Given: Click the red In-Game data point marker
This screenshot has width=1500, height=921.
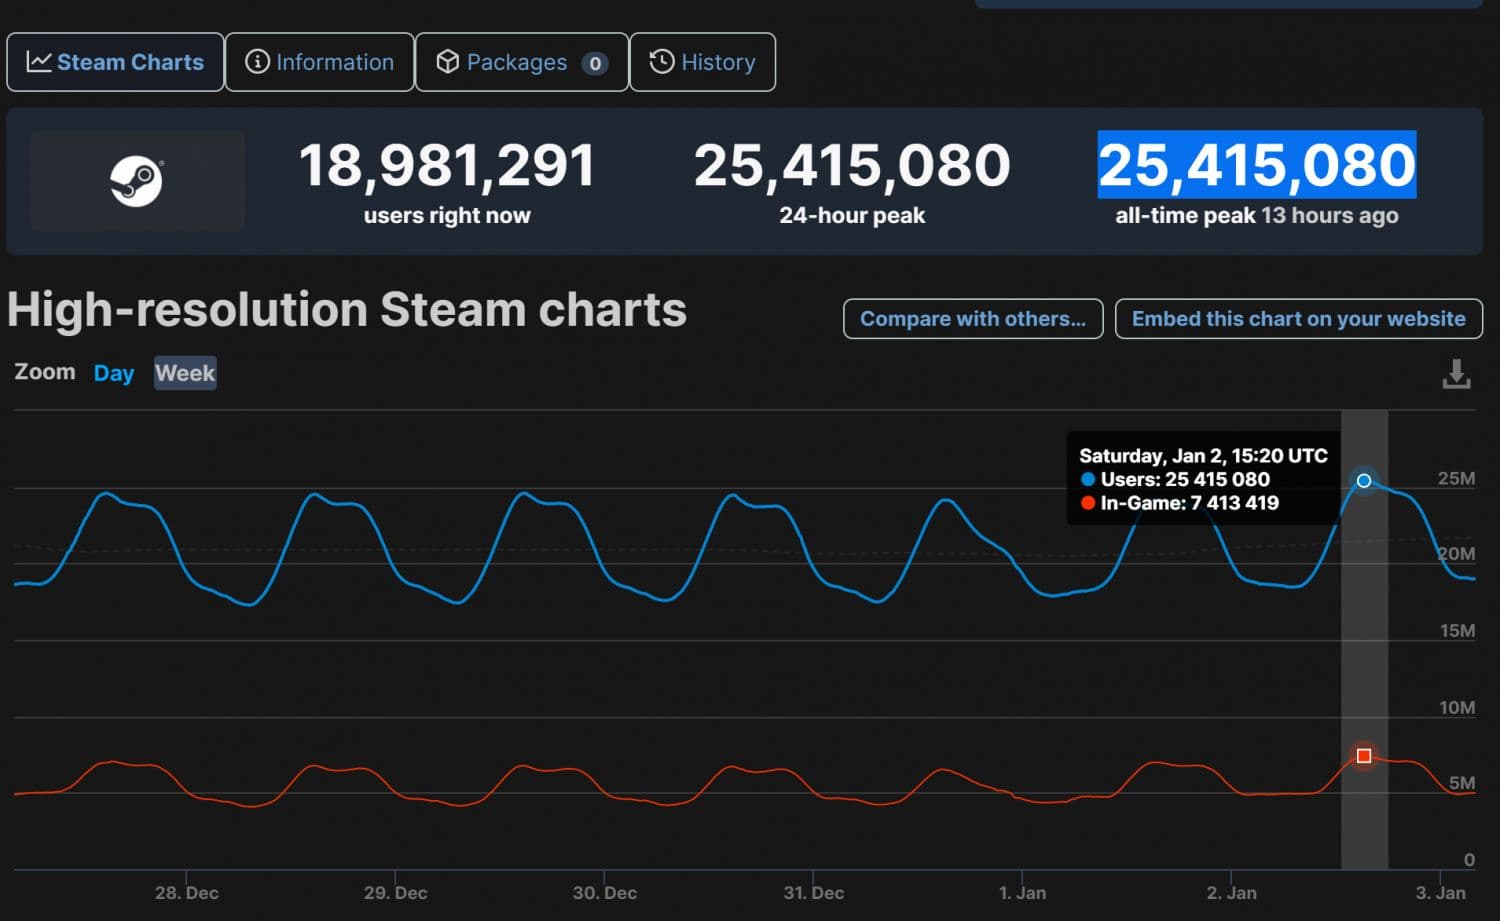Looking at the screenshot, I should (1363, 756).
